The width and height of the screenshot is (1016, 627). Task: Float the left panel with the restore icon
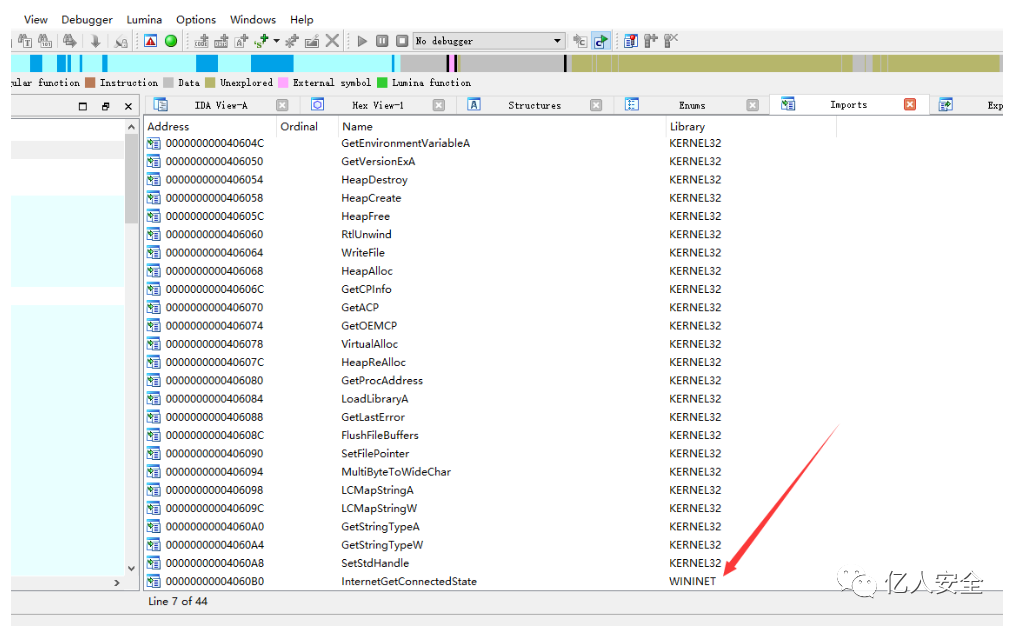[106, 106]
